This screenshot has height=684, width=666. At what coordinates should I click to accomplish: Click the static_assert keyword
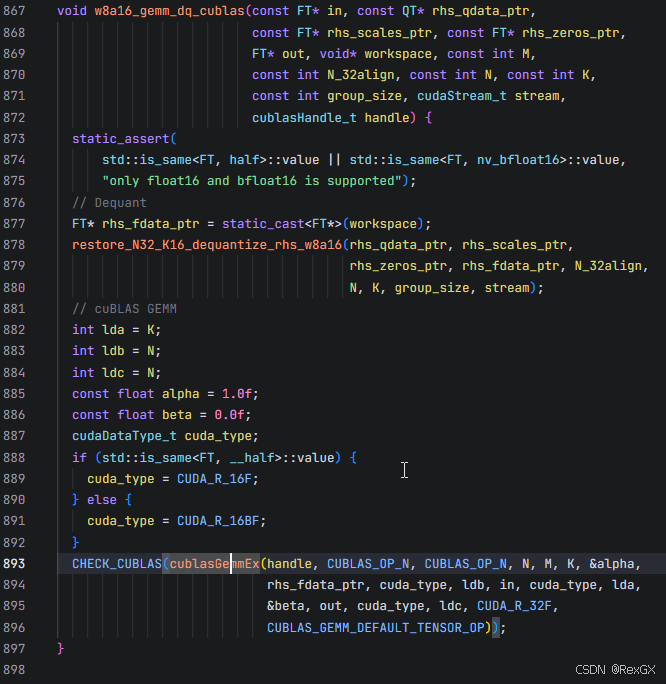[x=121, y=139]
